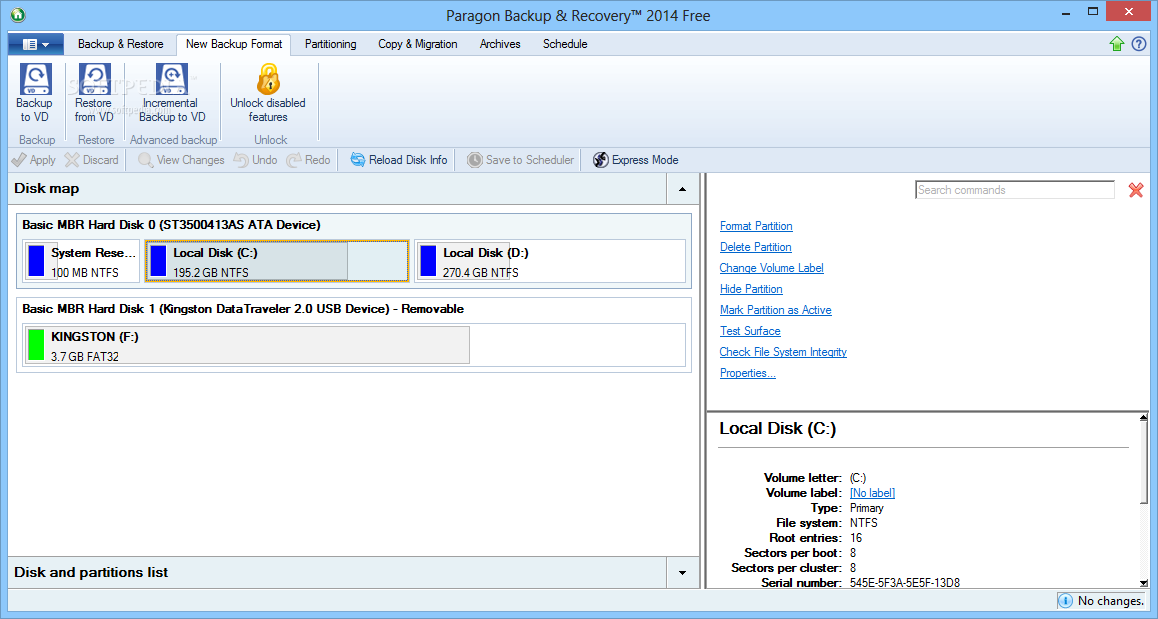Viewport: 1158px width, 619px height.
Task: Click the serial number 545E-5F3A-5E5F-13D8
Action: (x=905, y=583)
